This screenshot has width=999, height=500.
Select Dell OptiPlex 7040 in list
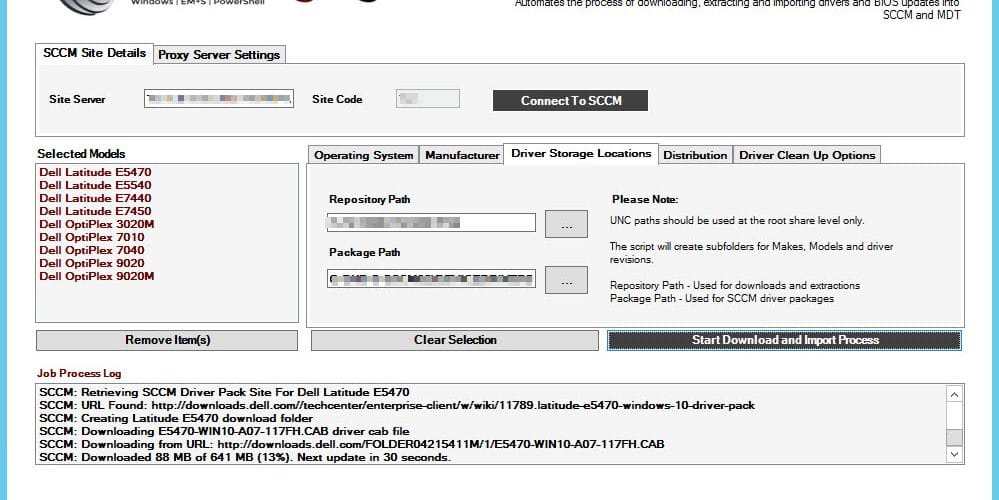coord(92,250)
